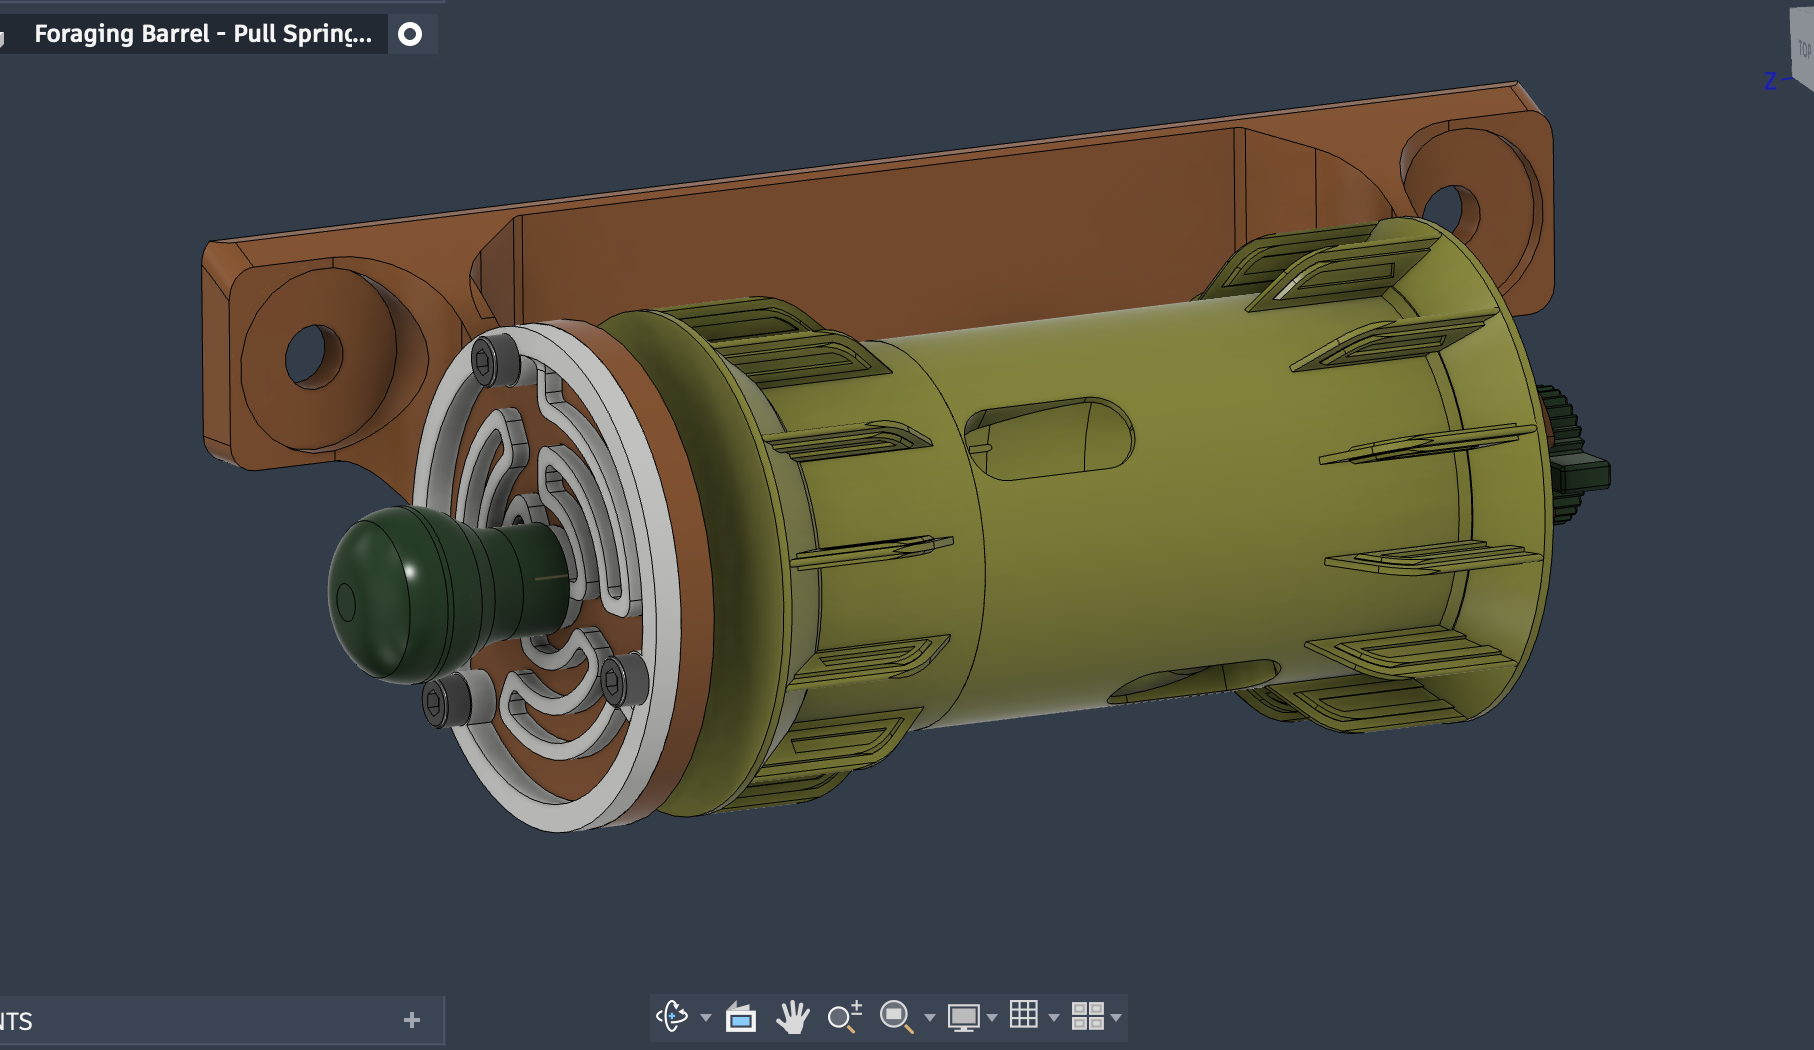
Task: Expand the Grid and Snaps dropdown arrow
Action: [1054, 1018]
